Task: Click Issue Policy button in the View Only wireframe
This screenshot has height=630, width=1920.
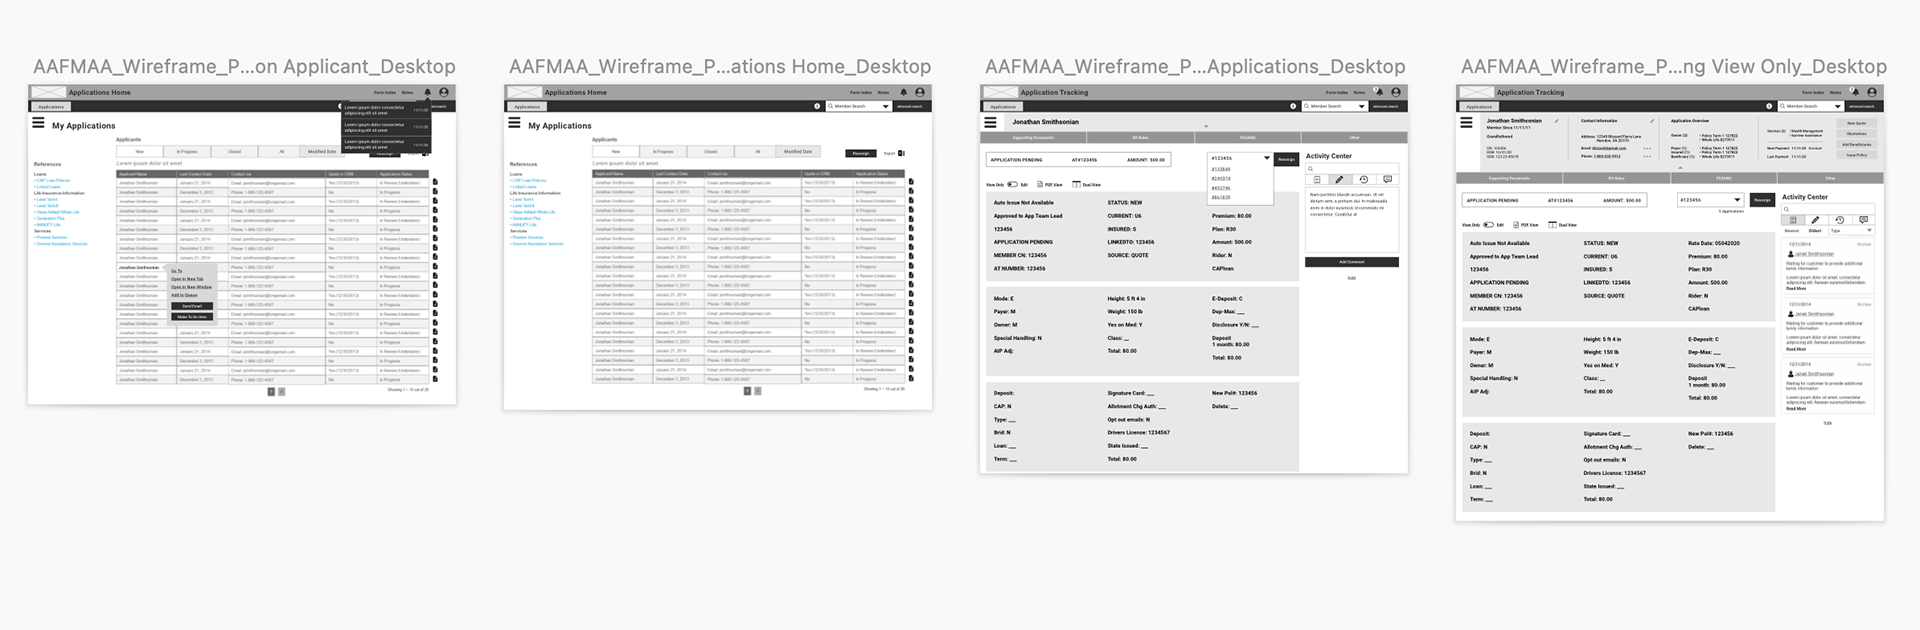Action: (x=1857, y=155)
